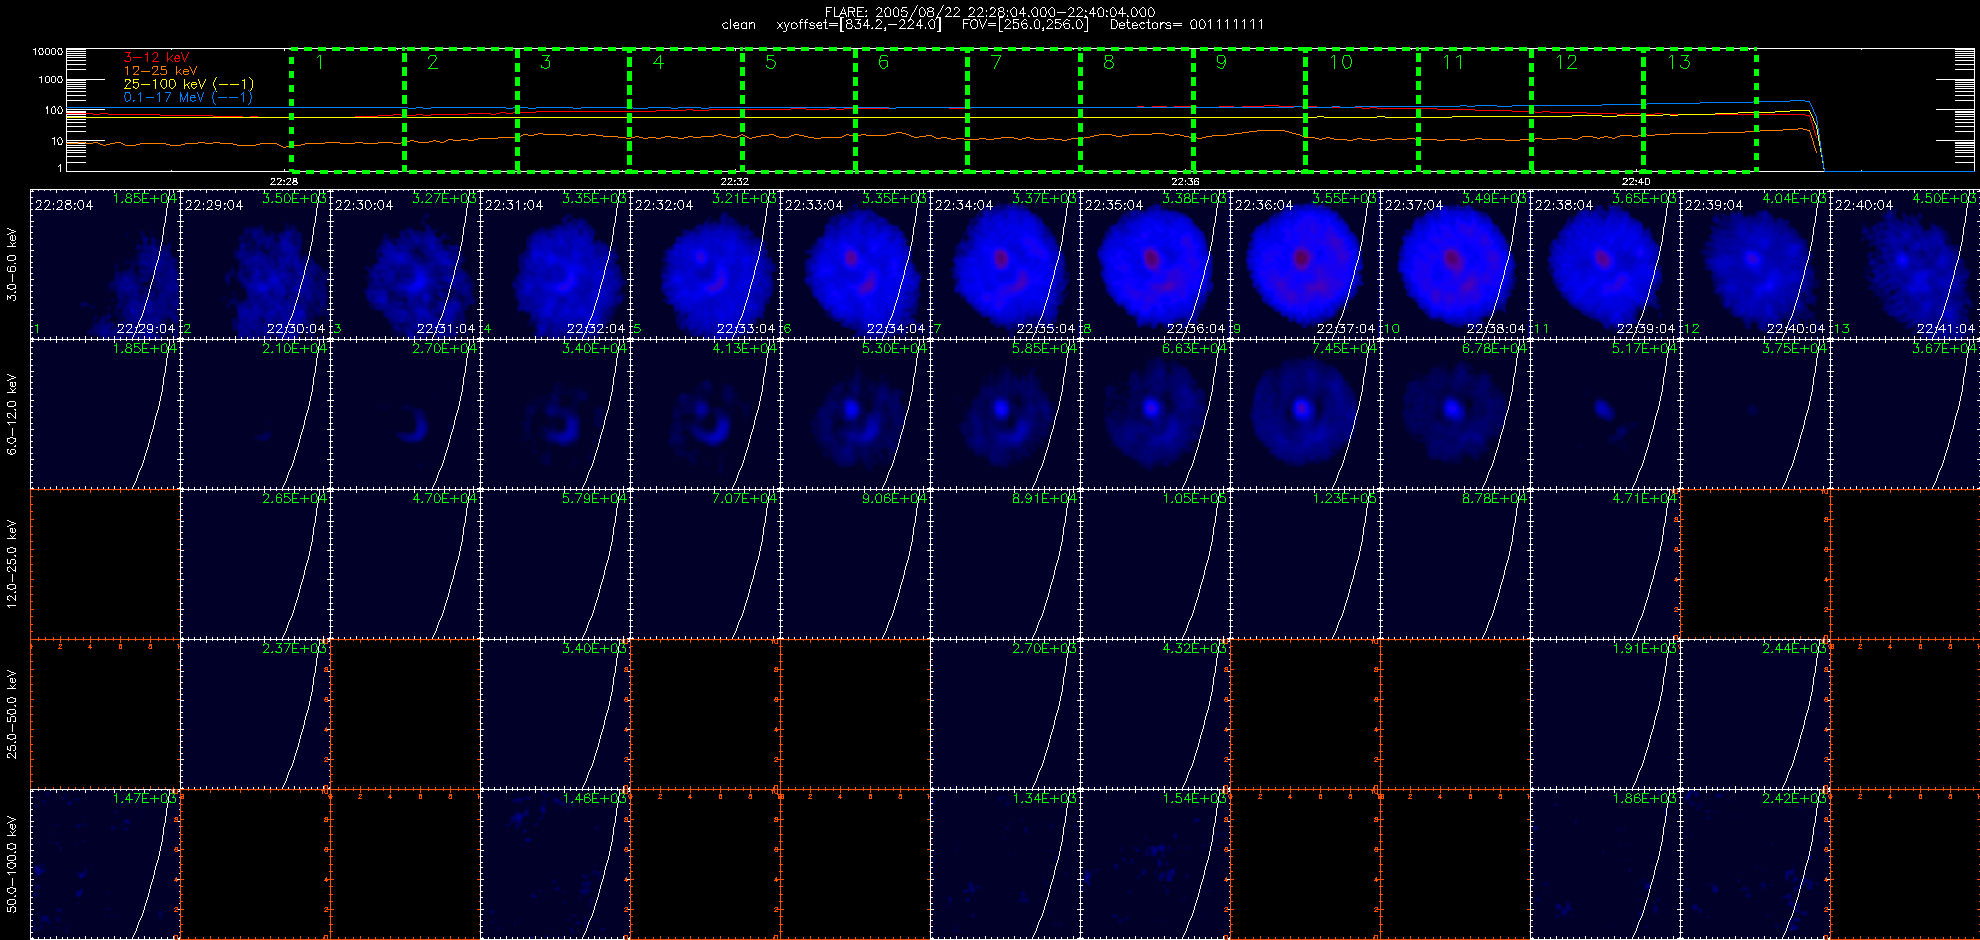Open the 50.0-100.0 keV image at 22:28:04
1980x940 pixels.
coord(105,863)
